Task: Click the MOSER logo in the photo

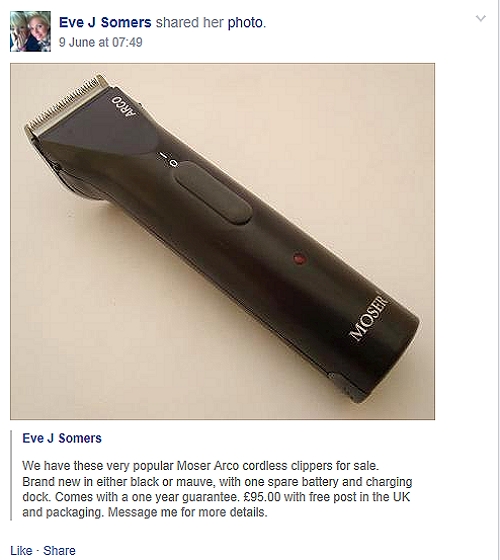Action: (369, 318)
